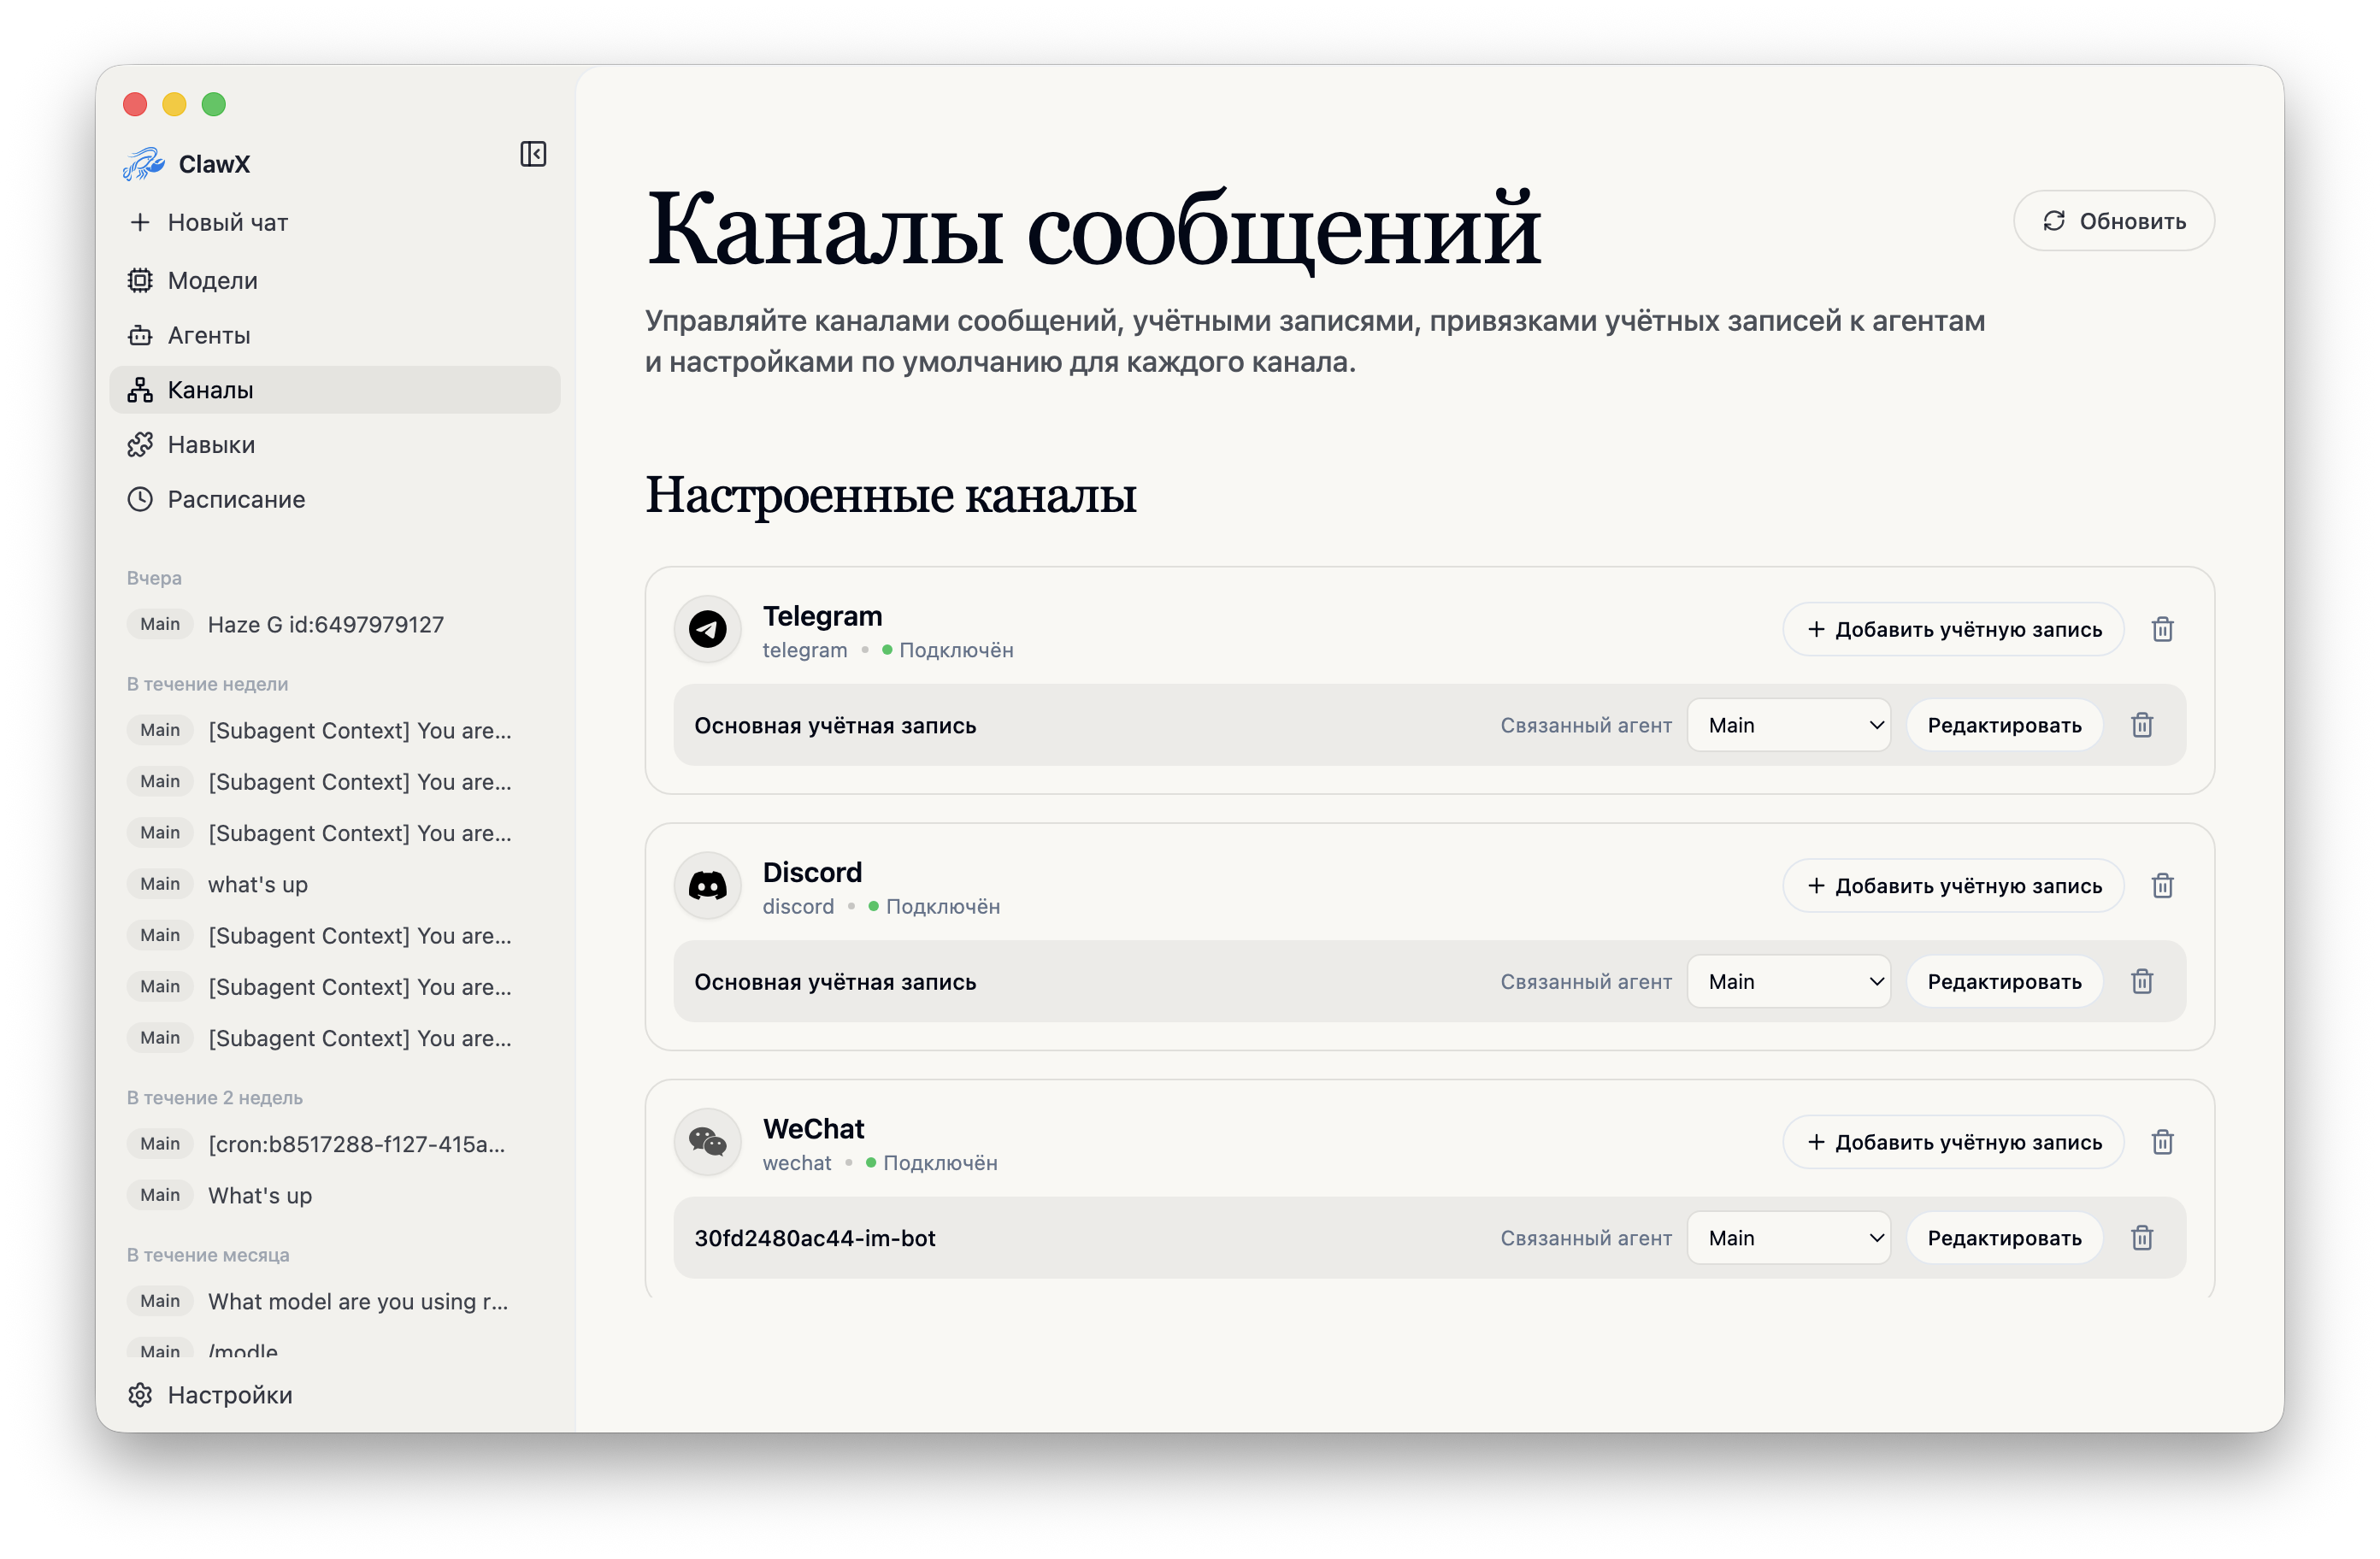Delete the Discord channel via trash icon

coord(2162,886)
